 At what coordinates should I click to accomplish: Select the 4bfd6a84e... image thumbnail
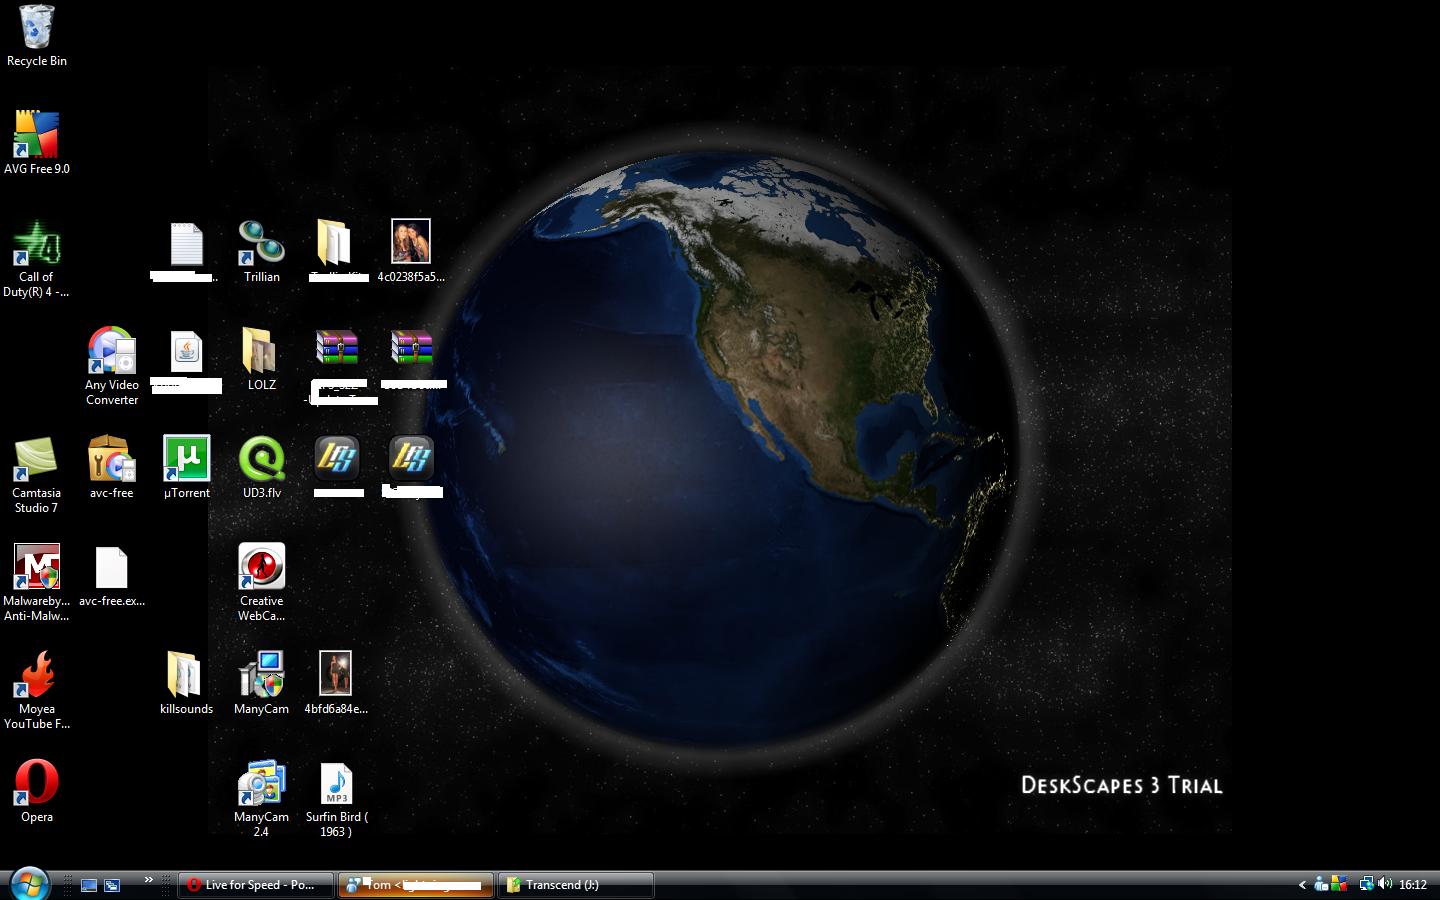336,673
